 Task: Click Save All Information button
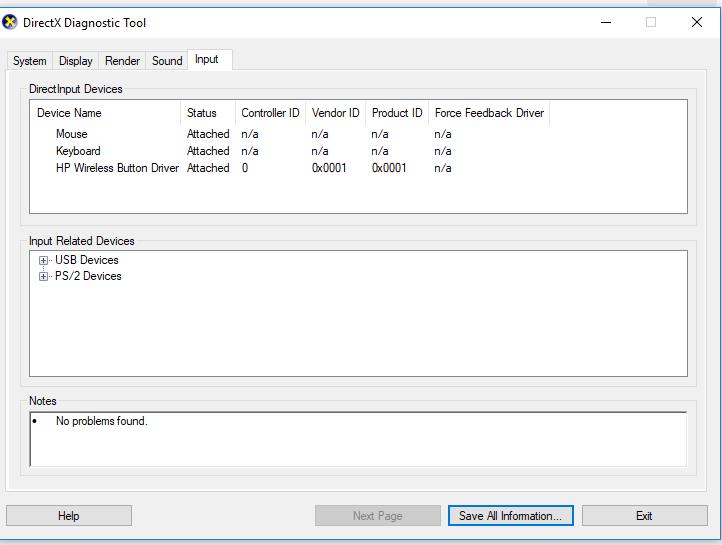click(511, 516)
